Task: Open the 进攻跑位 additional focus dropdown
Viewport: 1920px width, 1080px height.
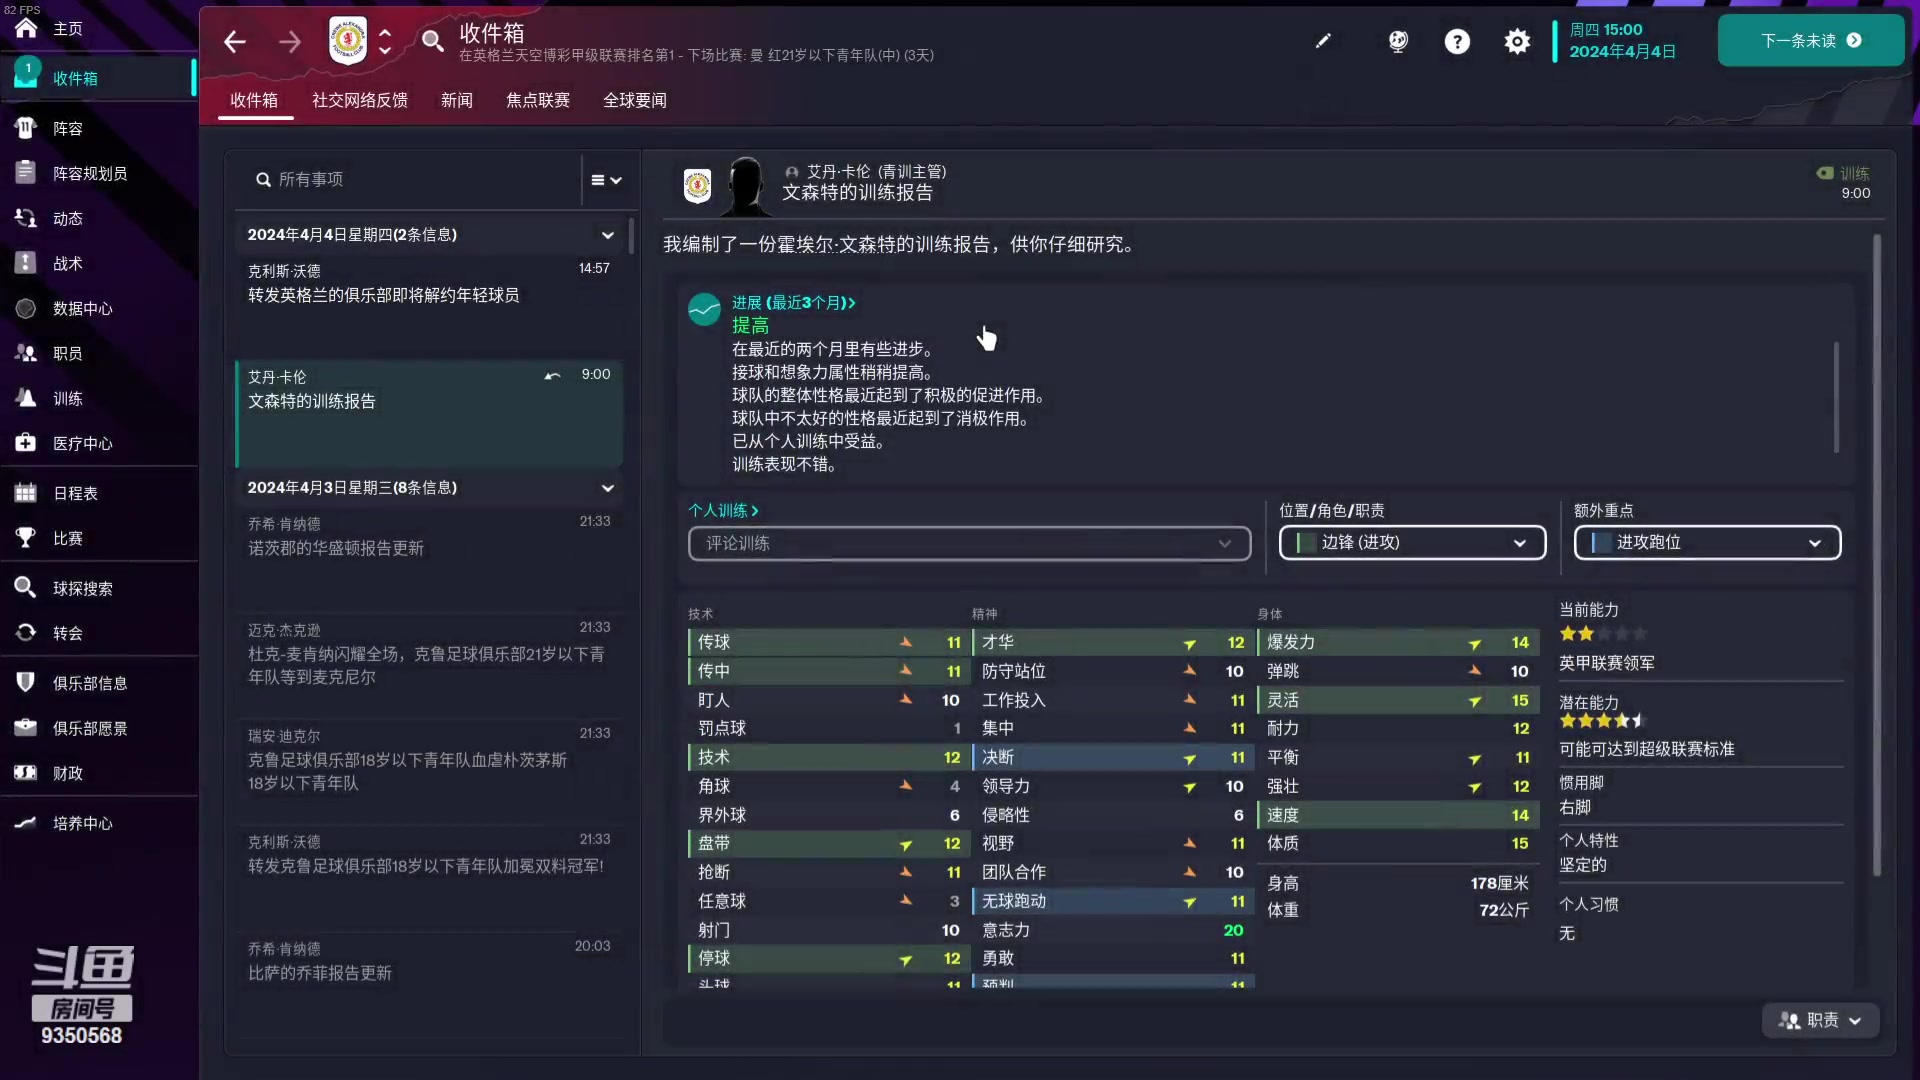Action: coord(1707,542)
